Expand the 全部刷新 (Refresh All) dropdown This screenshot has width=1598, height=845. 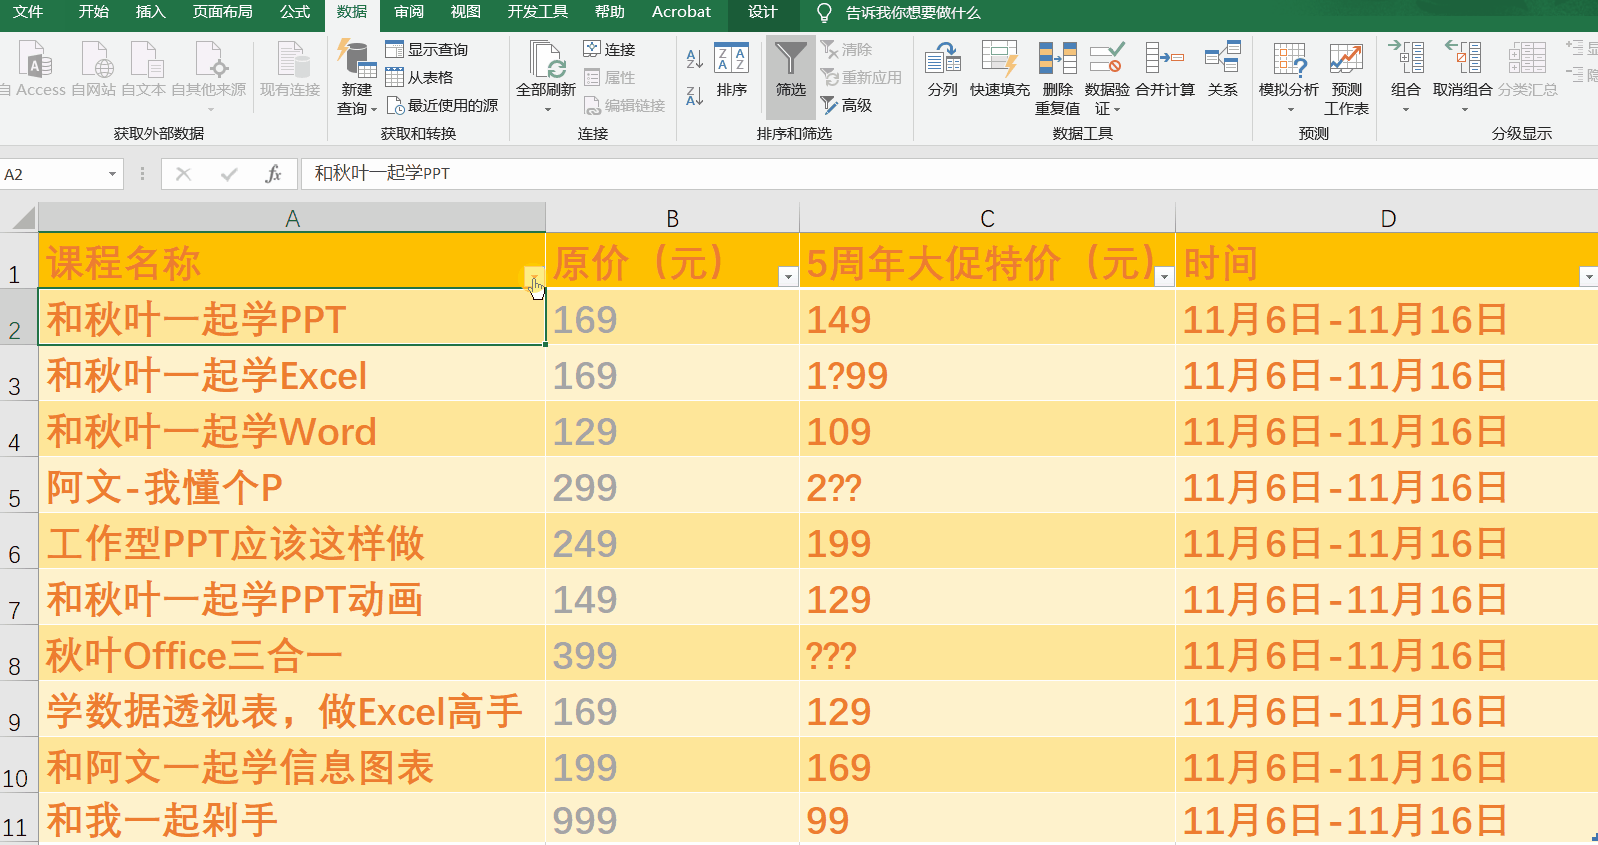[547, 108]
